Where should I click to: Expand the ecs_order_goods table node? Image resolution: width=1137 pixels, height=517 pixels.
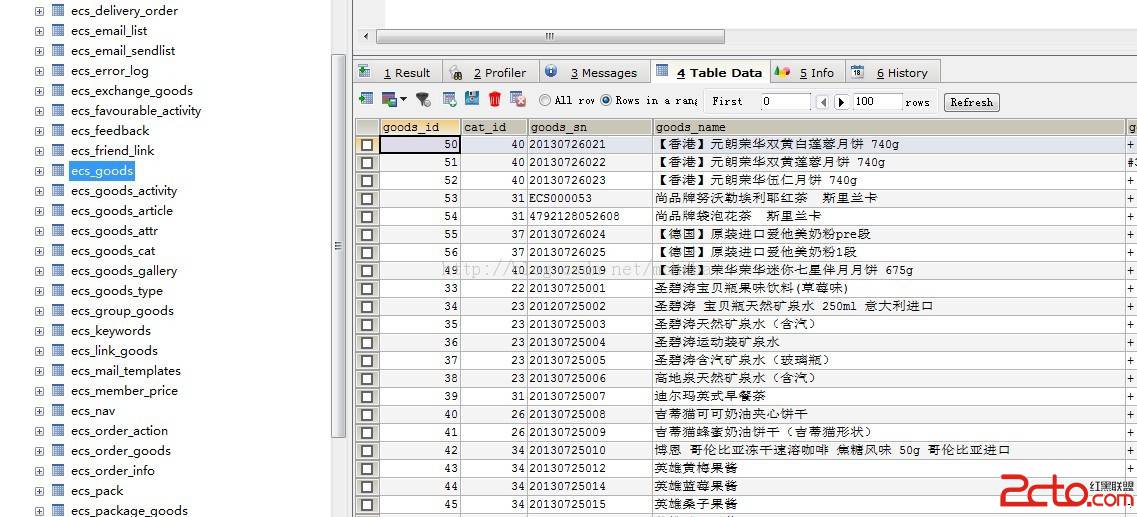pos(39,450)
